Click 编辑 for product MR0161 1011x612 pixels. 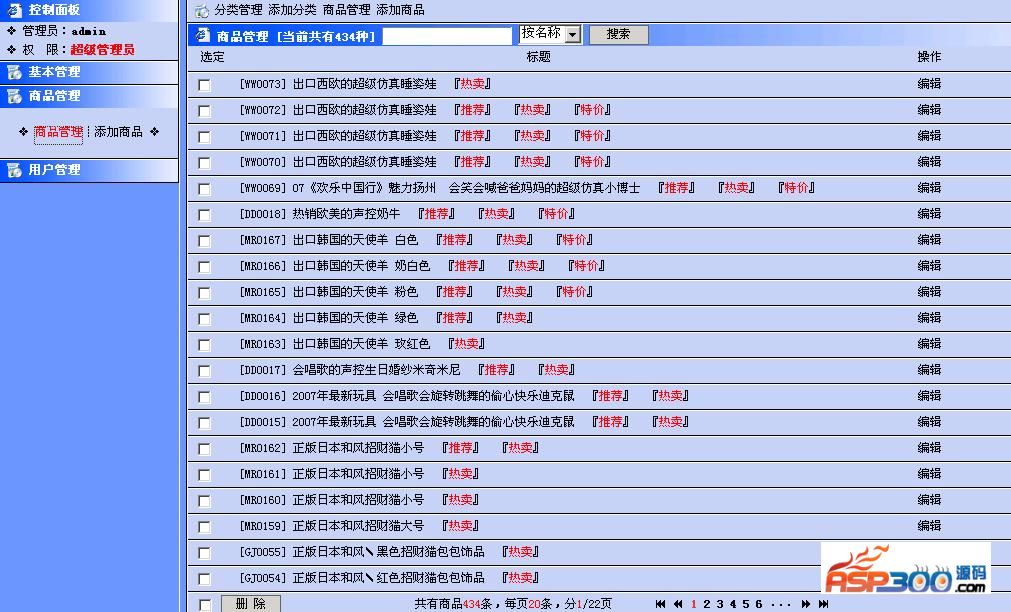(x=929, y=473)
